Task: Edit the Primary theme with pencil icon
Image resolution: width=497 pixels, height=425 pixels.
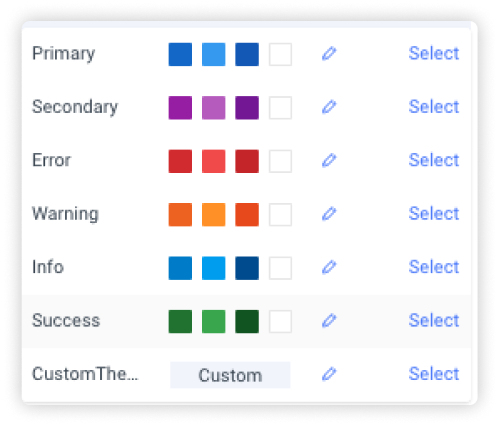Action: pyautogui.click(x=329, y=54)
